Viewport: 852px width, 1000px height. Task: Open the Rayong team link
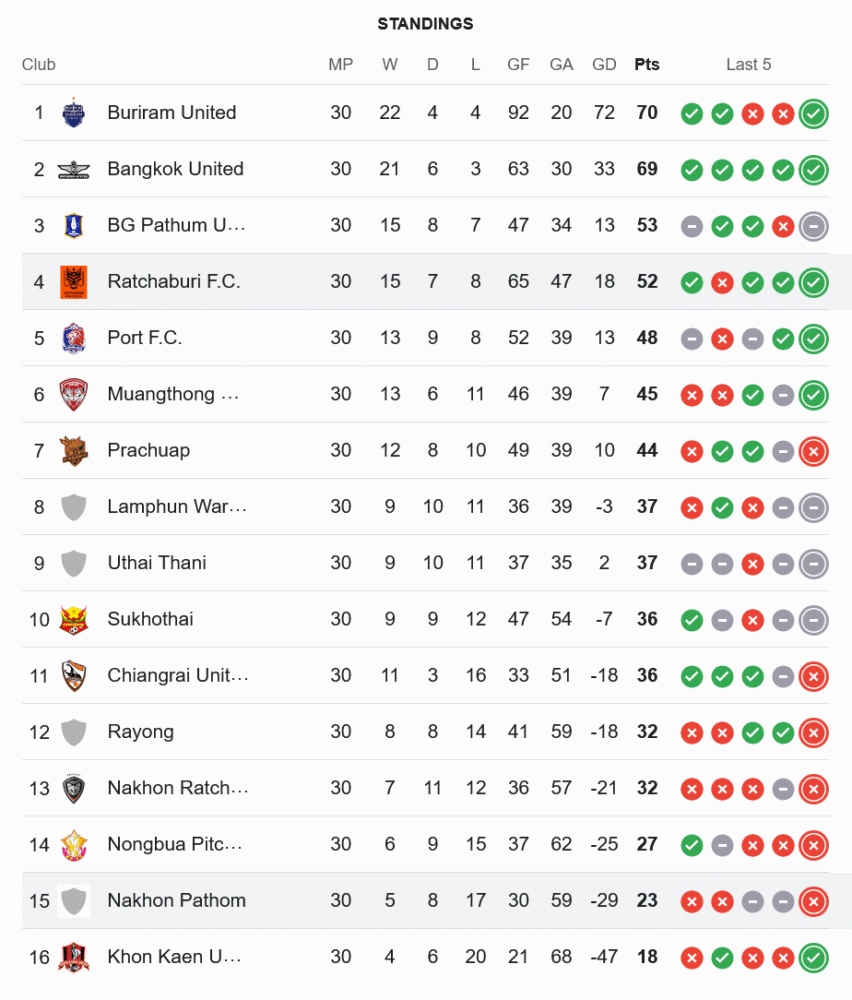[140, 732]
